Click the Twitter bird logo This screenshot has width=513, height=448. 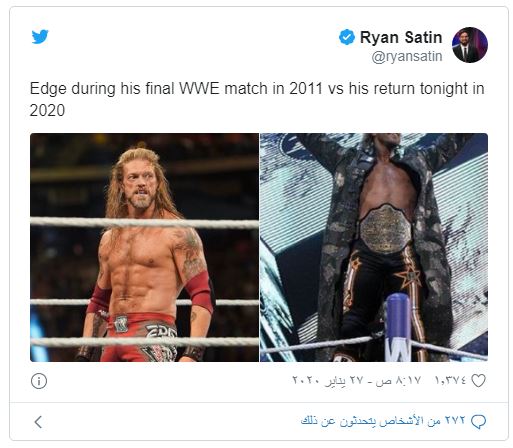(x=40, y=37)
